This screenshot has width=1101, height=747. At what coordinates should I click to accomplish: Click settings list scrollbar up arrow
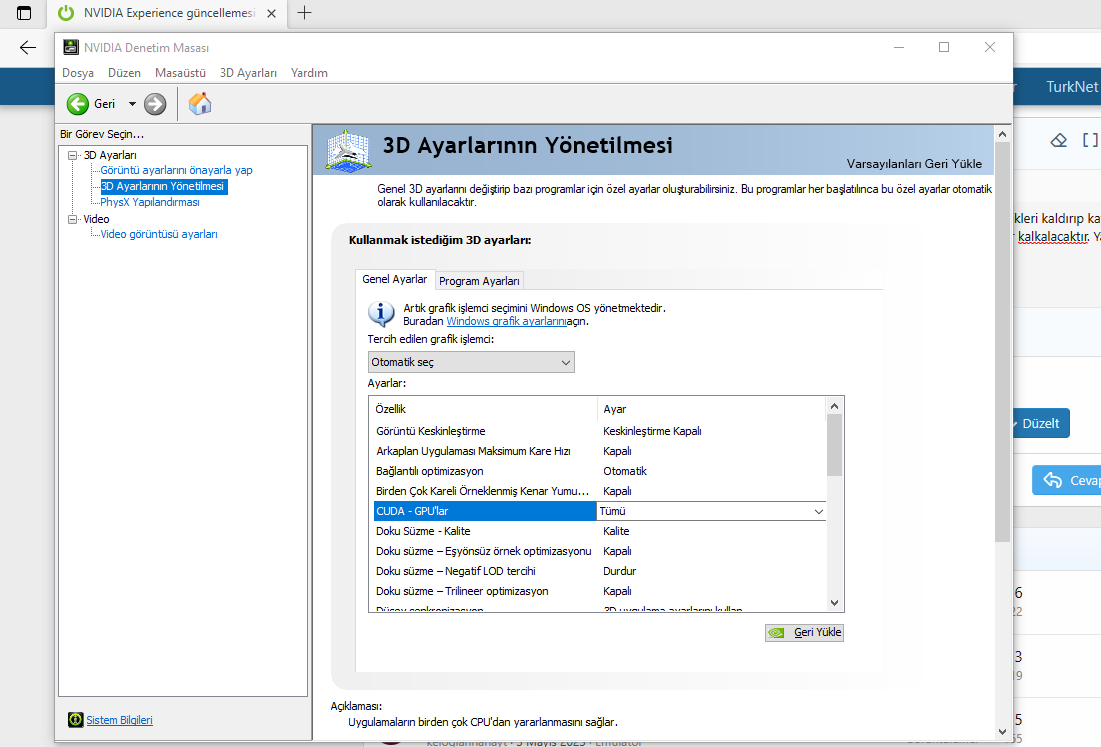pyautogui.click(x=834, y=406)
